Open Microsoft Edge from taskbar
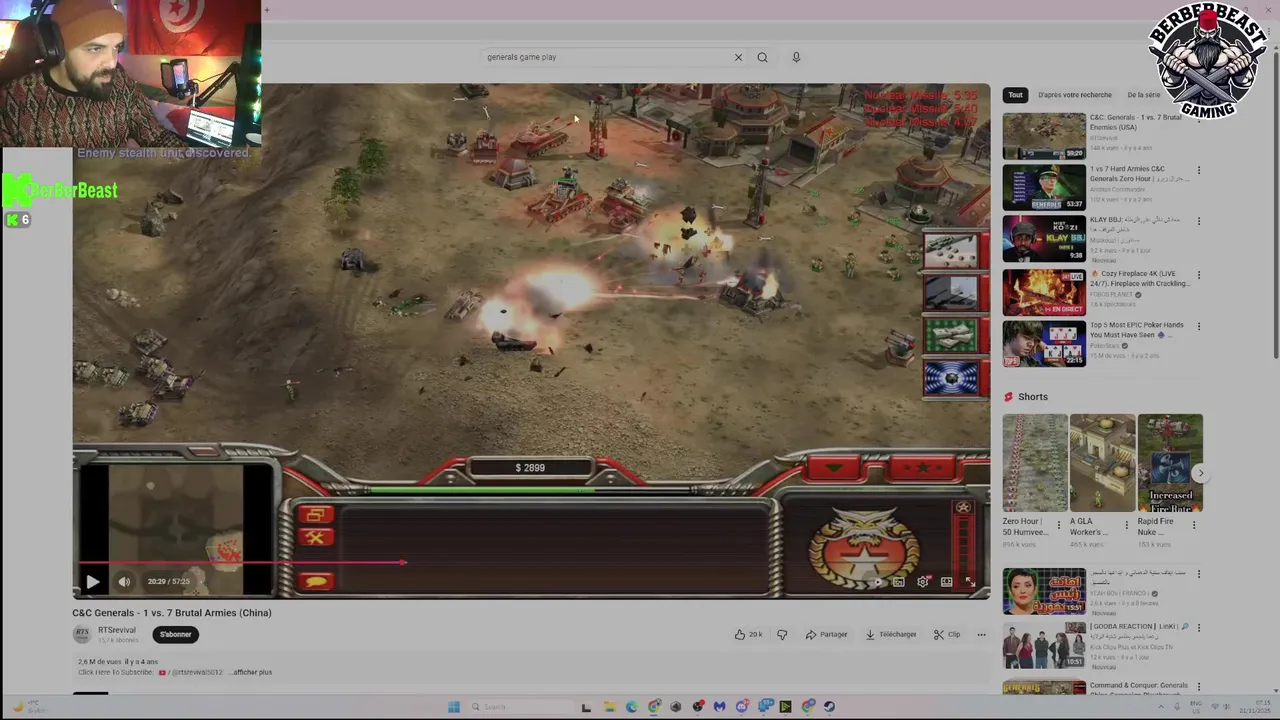The height and width of the screenshot is (720, 1280). [631, 707]
